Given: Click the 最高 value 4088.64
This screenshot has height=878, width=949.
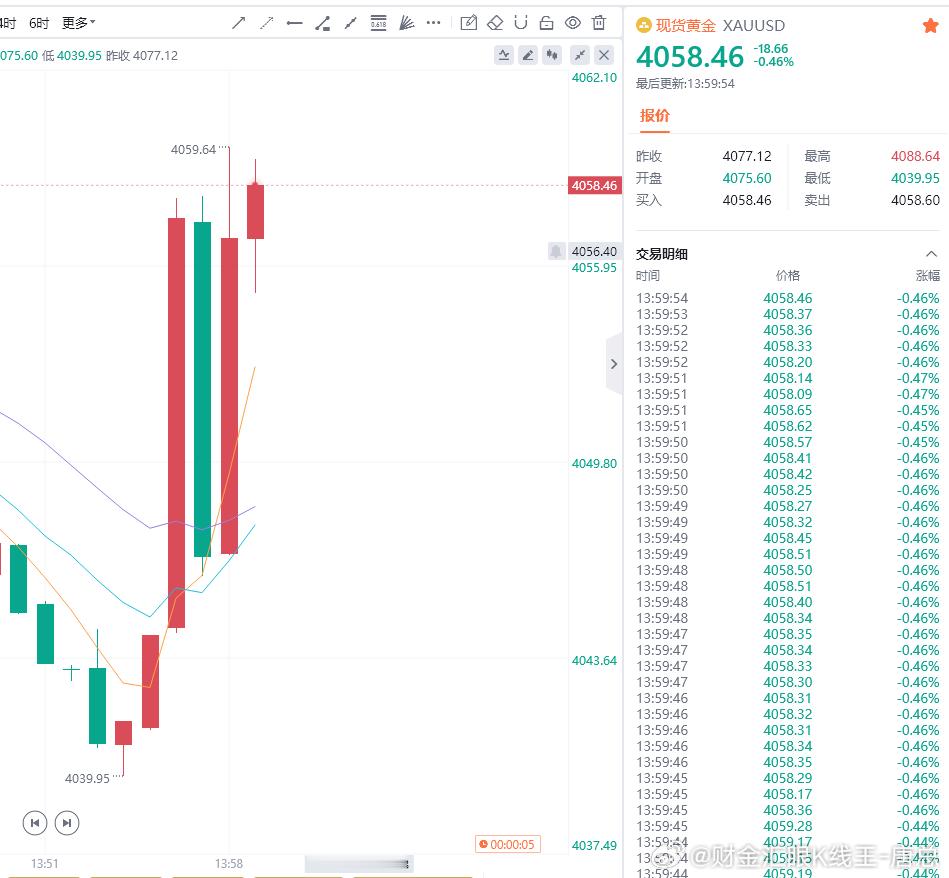Looking at the screenshot, I should [x=915, y=156].
